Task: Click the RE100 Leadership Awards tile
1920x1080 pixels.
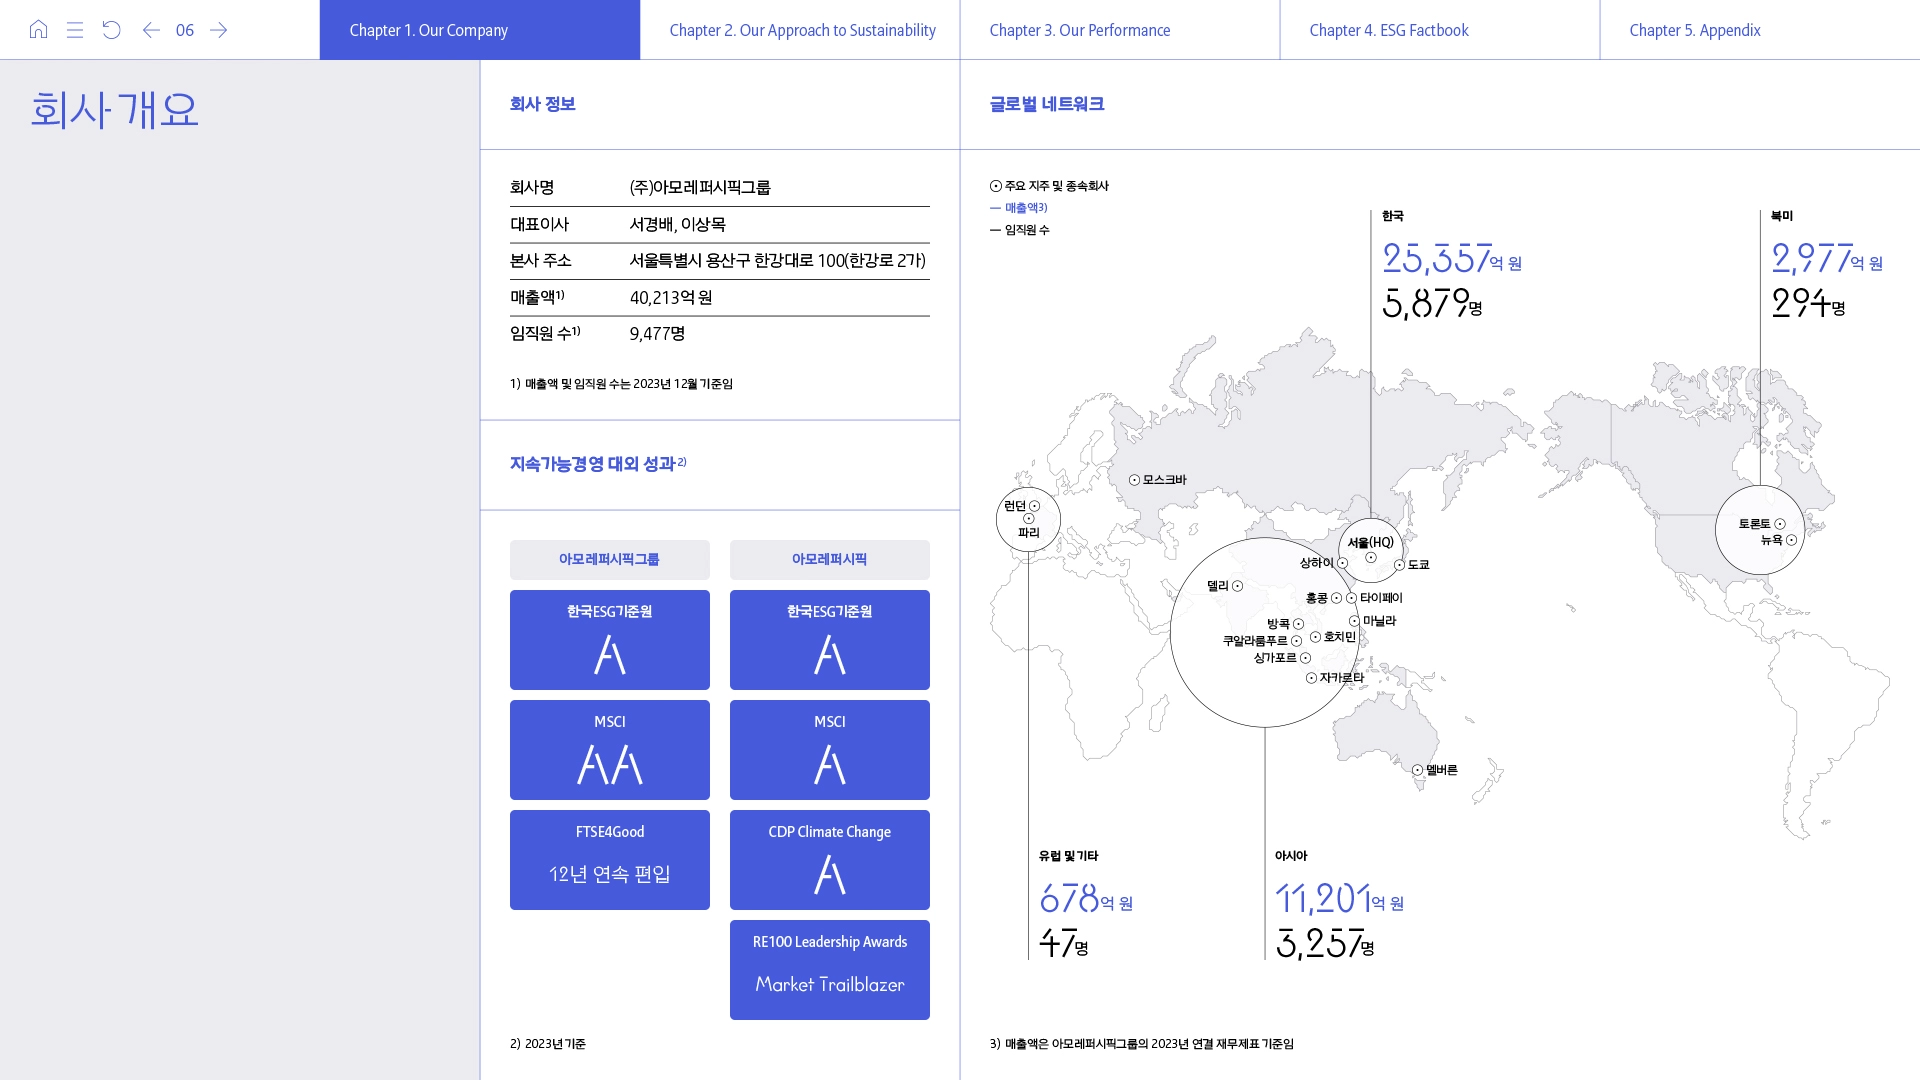Action: (x=829, y=970)
